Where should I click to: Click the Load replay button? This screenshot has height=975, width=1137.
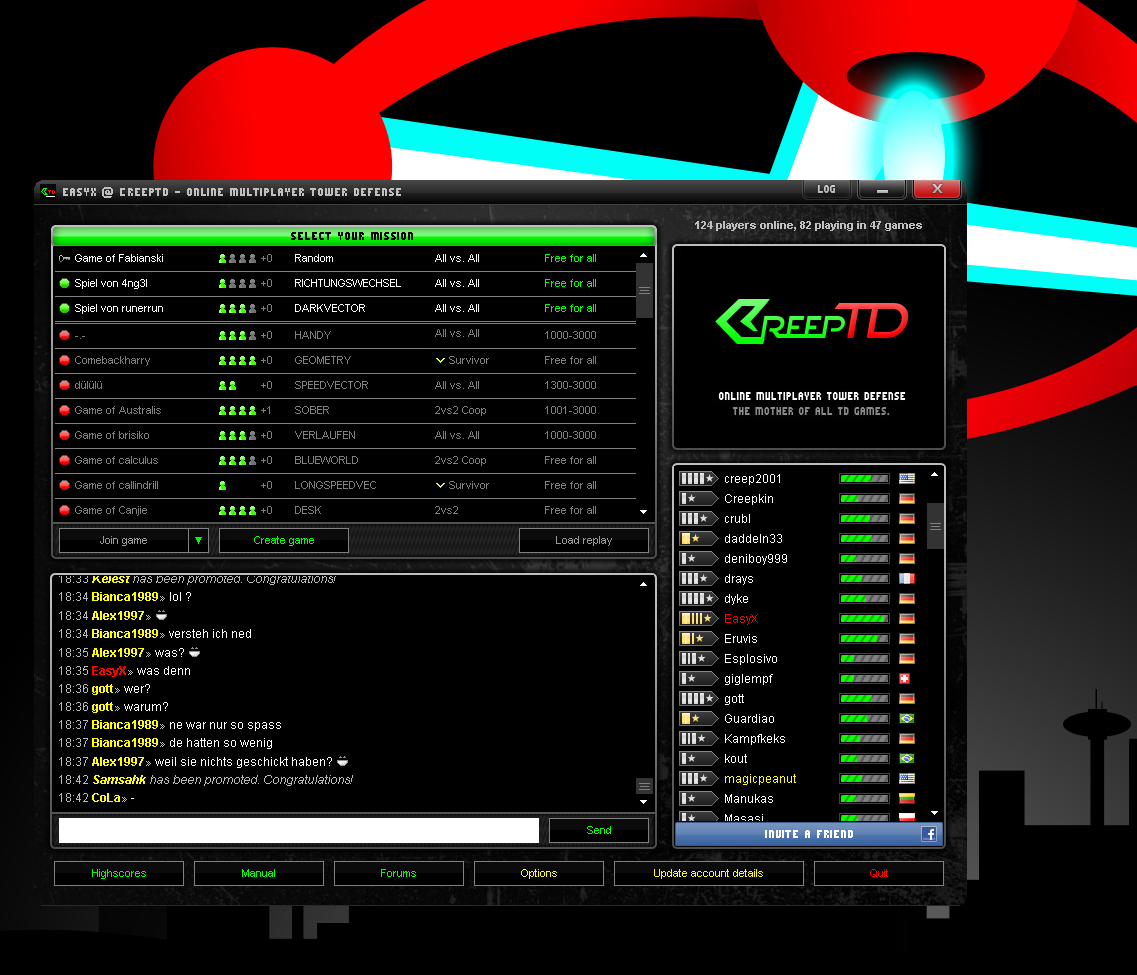click(x=584, y=541)
